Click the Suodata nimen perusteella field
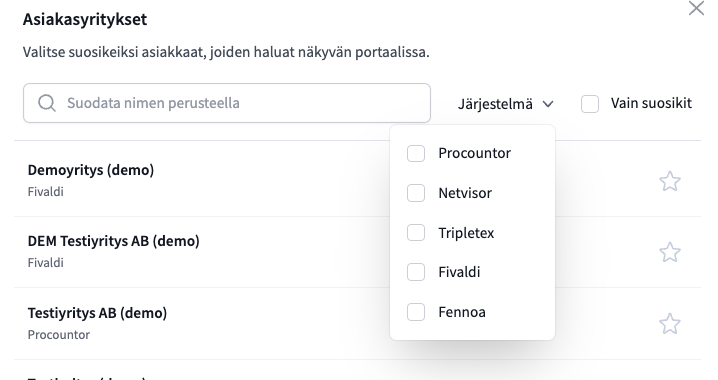This screenshot has height=380, width=718. (x=227, y=103)
